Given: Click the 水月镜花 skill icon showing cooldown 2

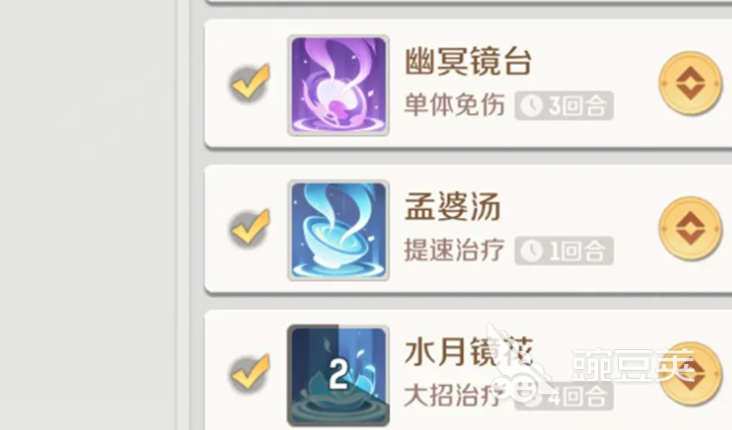Looking at the screenshot, I should [338, 376].
